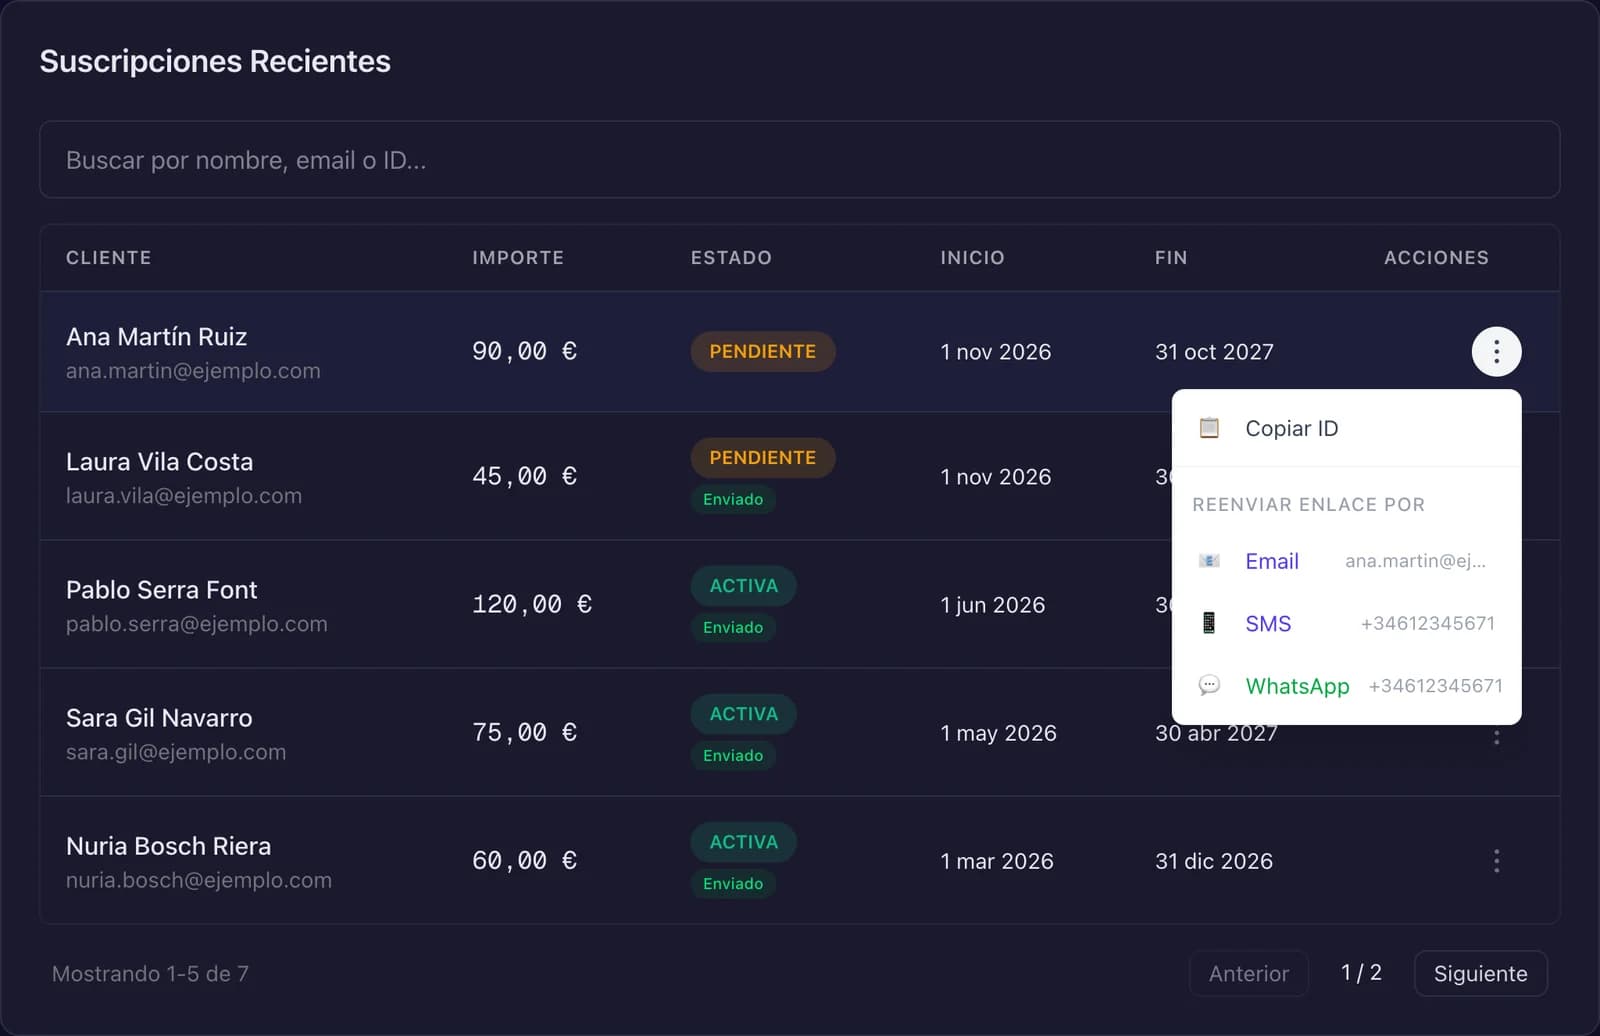Focus the search by name, email or ID field
The height and width of the screenshot is (1036, 1600).
tap(799, 160)
